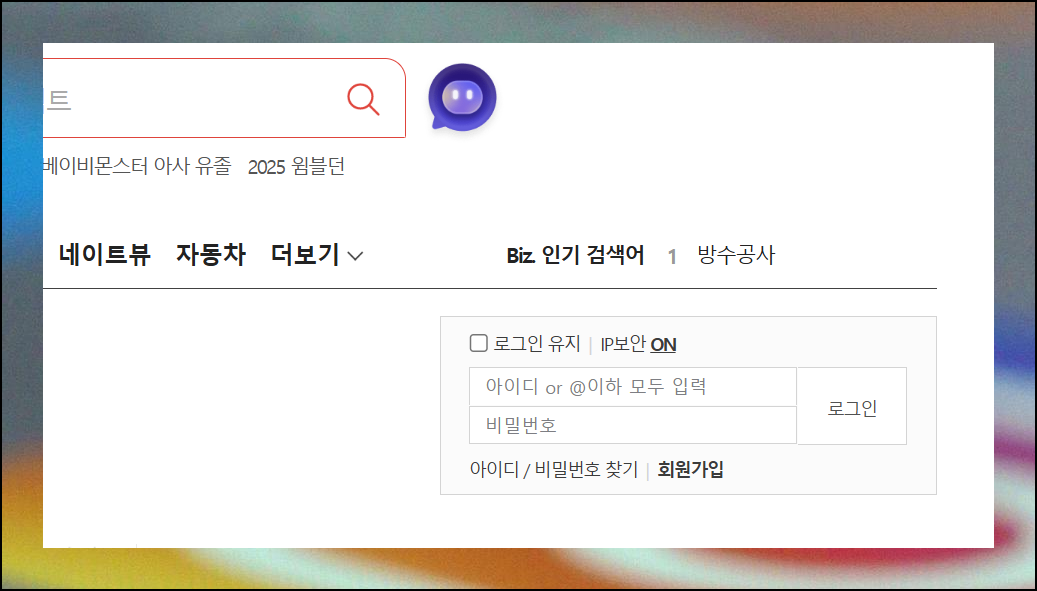Click the red magnifier search icon
This screenshot has width=1037, height=591.
363,100
